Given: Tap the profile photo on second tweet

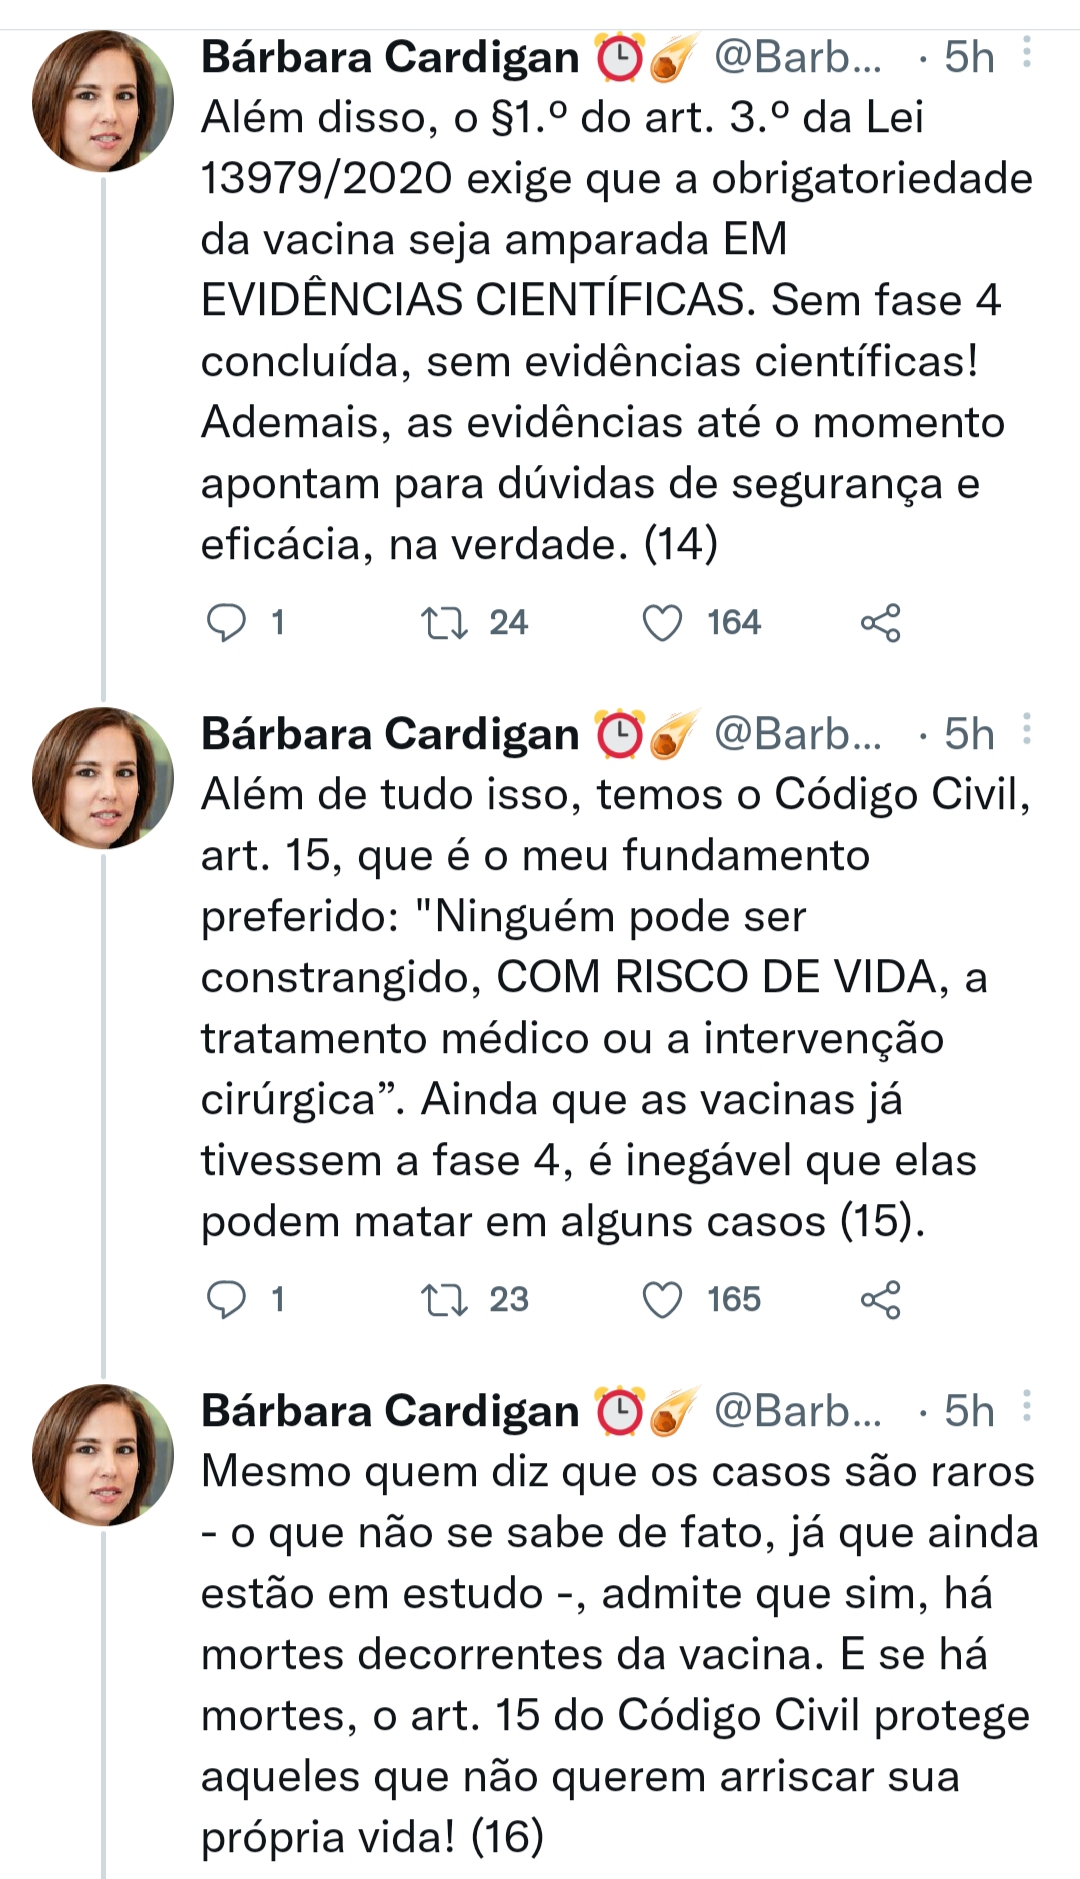Looking at the screenshot, I should click(102, 778).
